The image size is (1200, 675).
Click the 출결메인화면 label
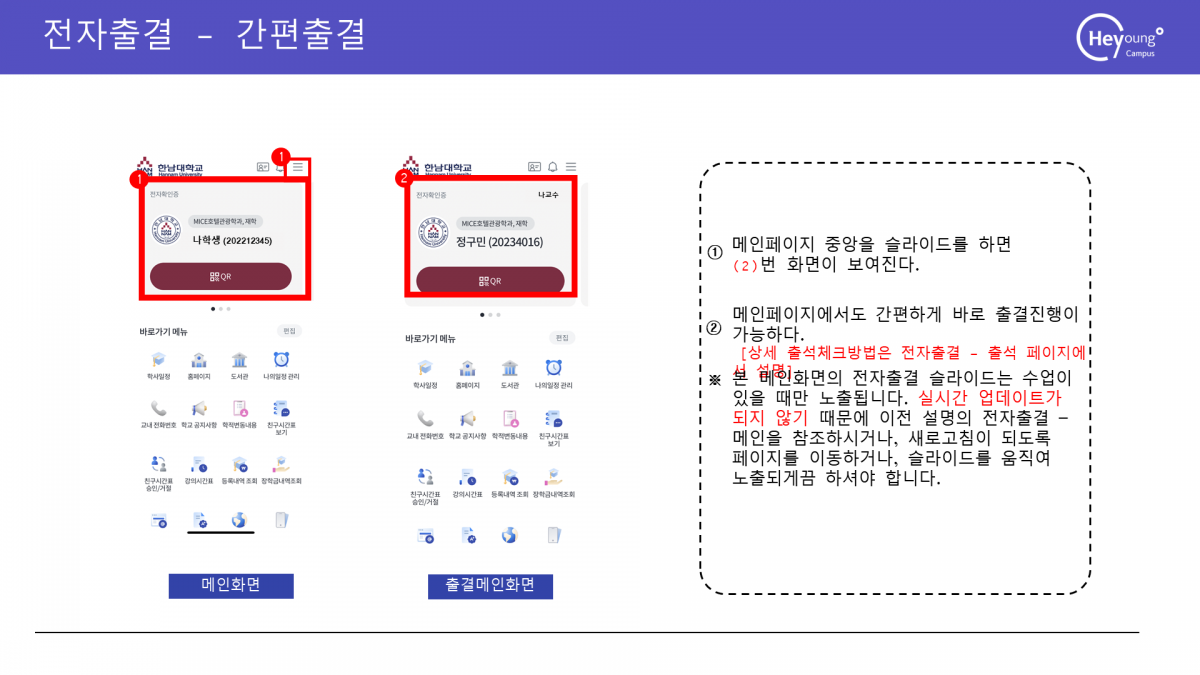coord(491,586)
